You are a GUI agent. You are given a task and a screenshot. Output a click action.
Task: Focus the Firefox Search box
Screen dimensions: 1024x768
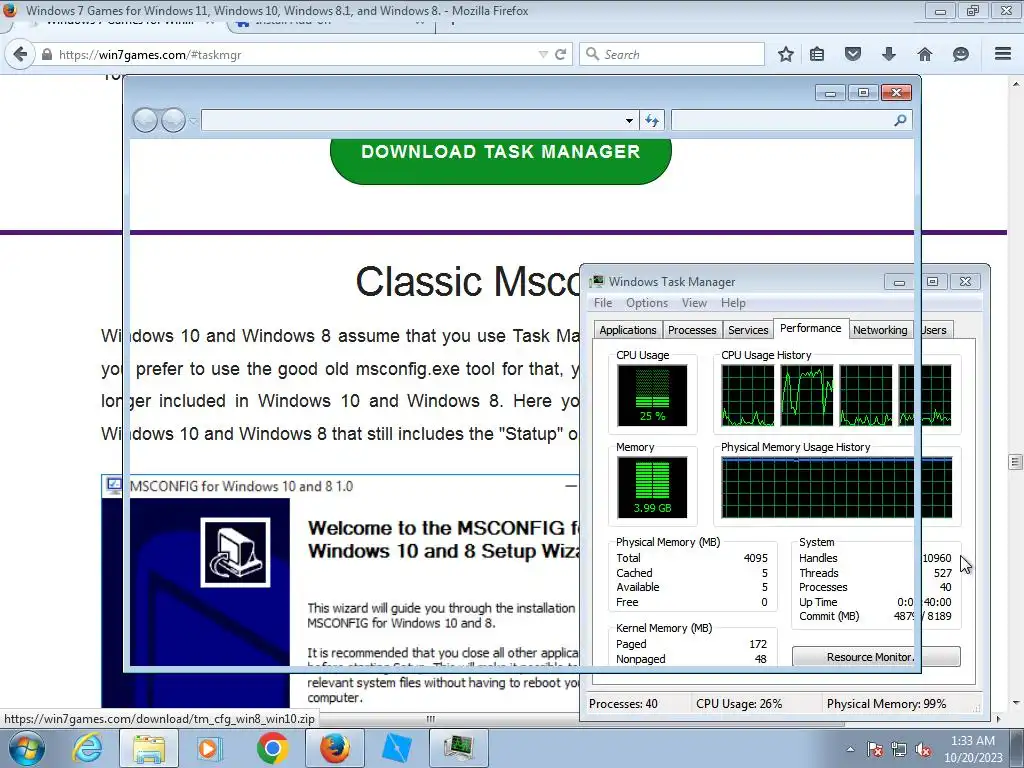[672, 54]
